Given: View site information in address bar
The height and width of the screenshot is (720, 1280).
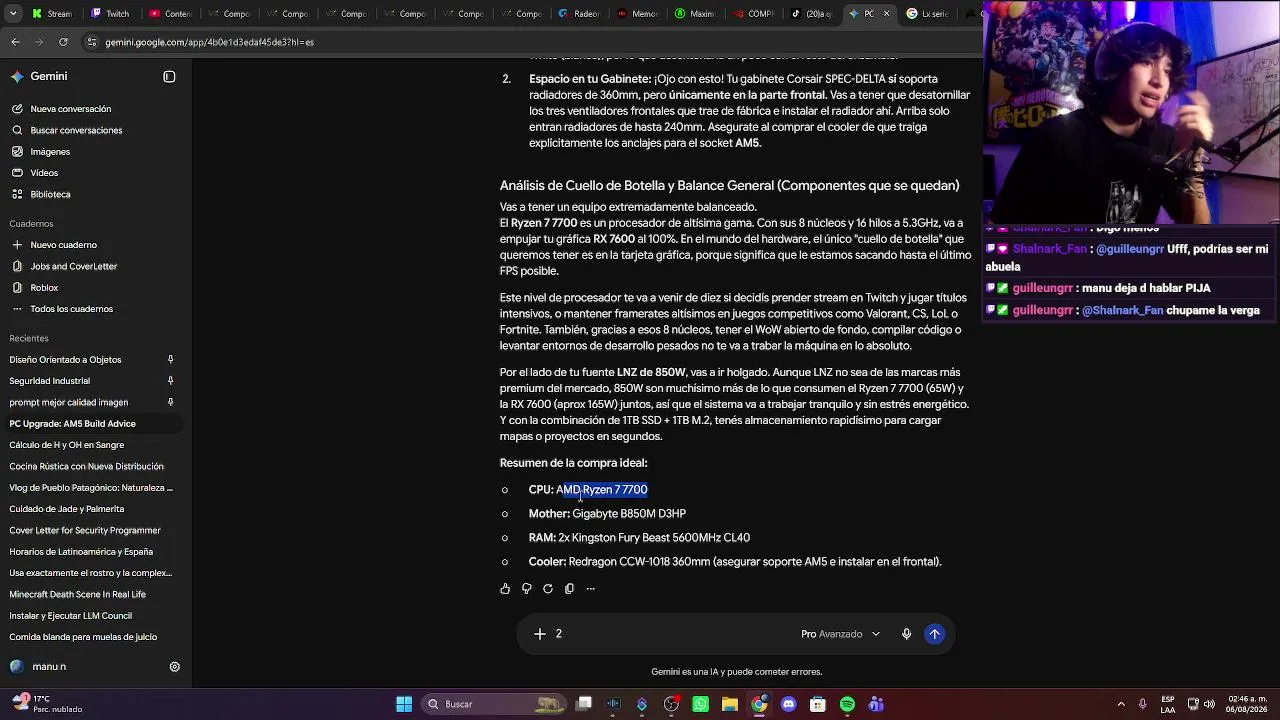Looking at the screenshot, I should point(92,42).
